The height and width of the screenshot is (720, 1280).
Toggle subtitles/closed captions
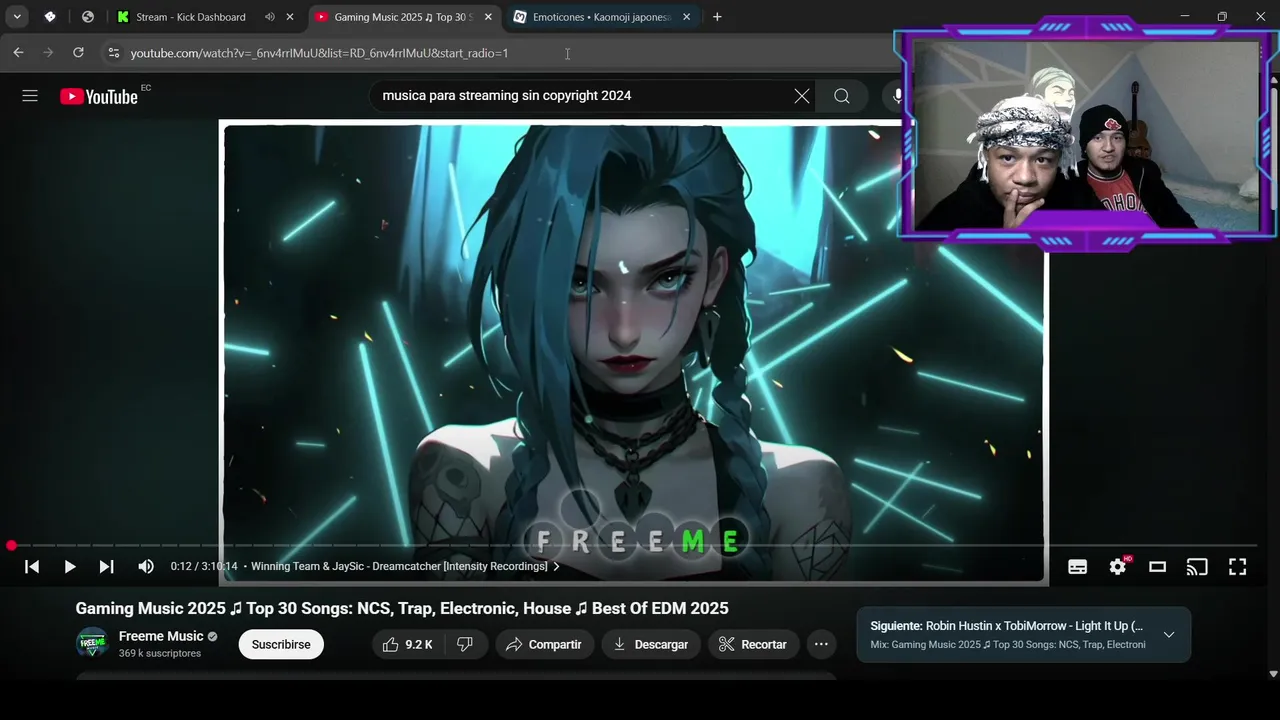pos(1077,567)
